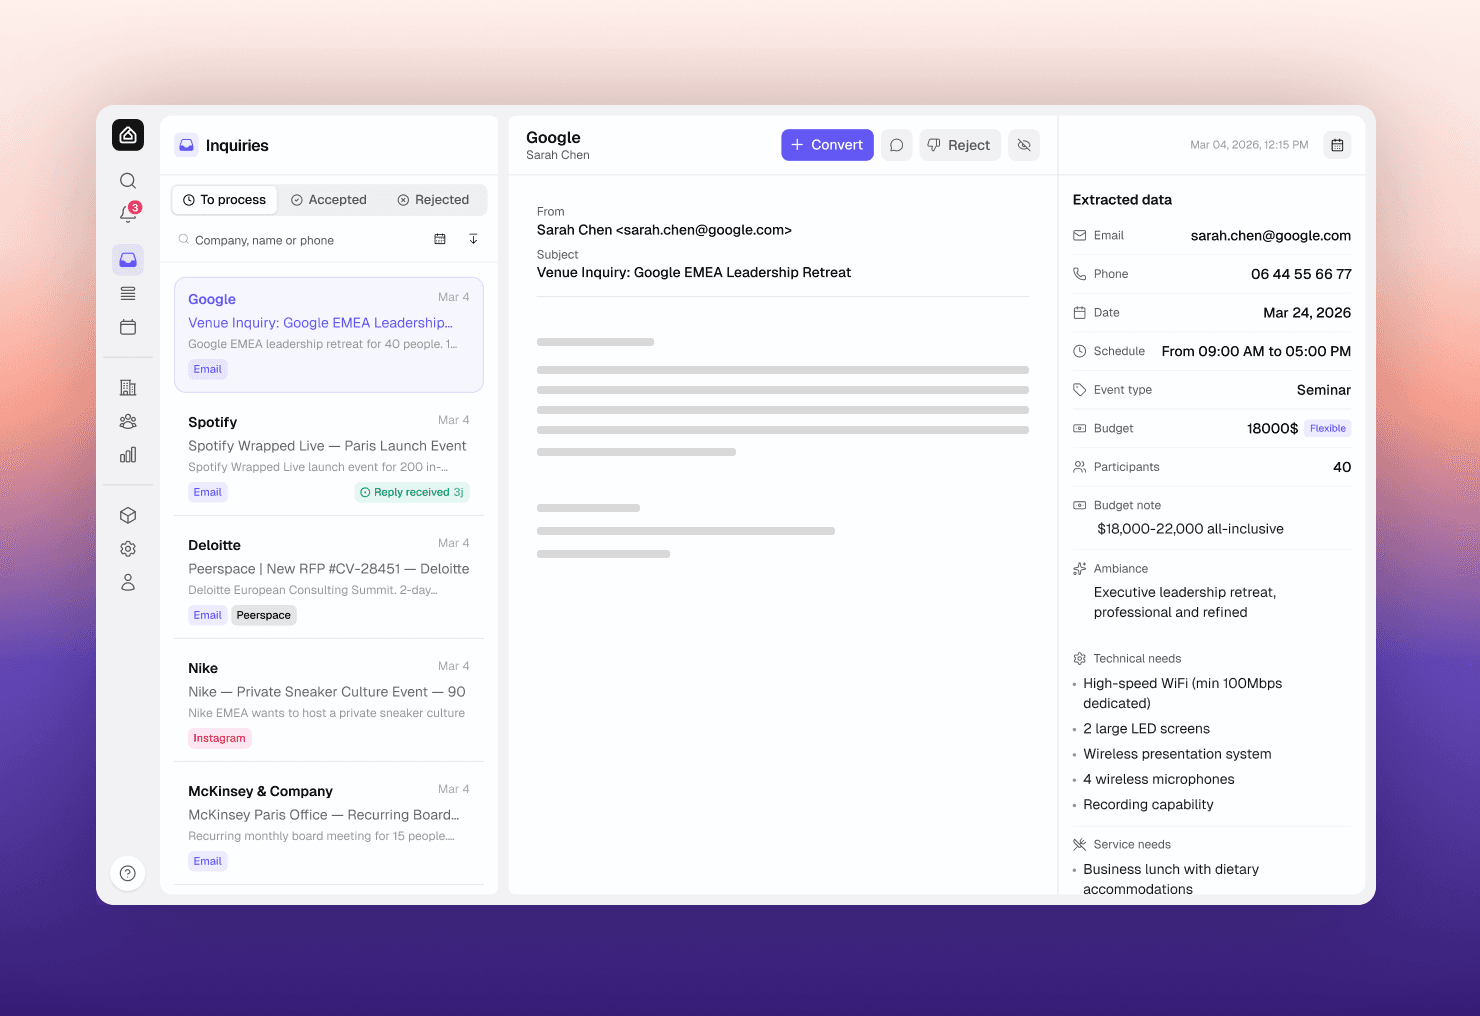This screenshot has height=1016, width=1480.
Task: Click the participants value 40
Action: 1342,467
